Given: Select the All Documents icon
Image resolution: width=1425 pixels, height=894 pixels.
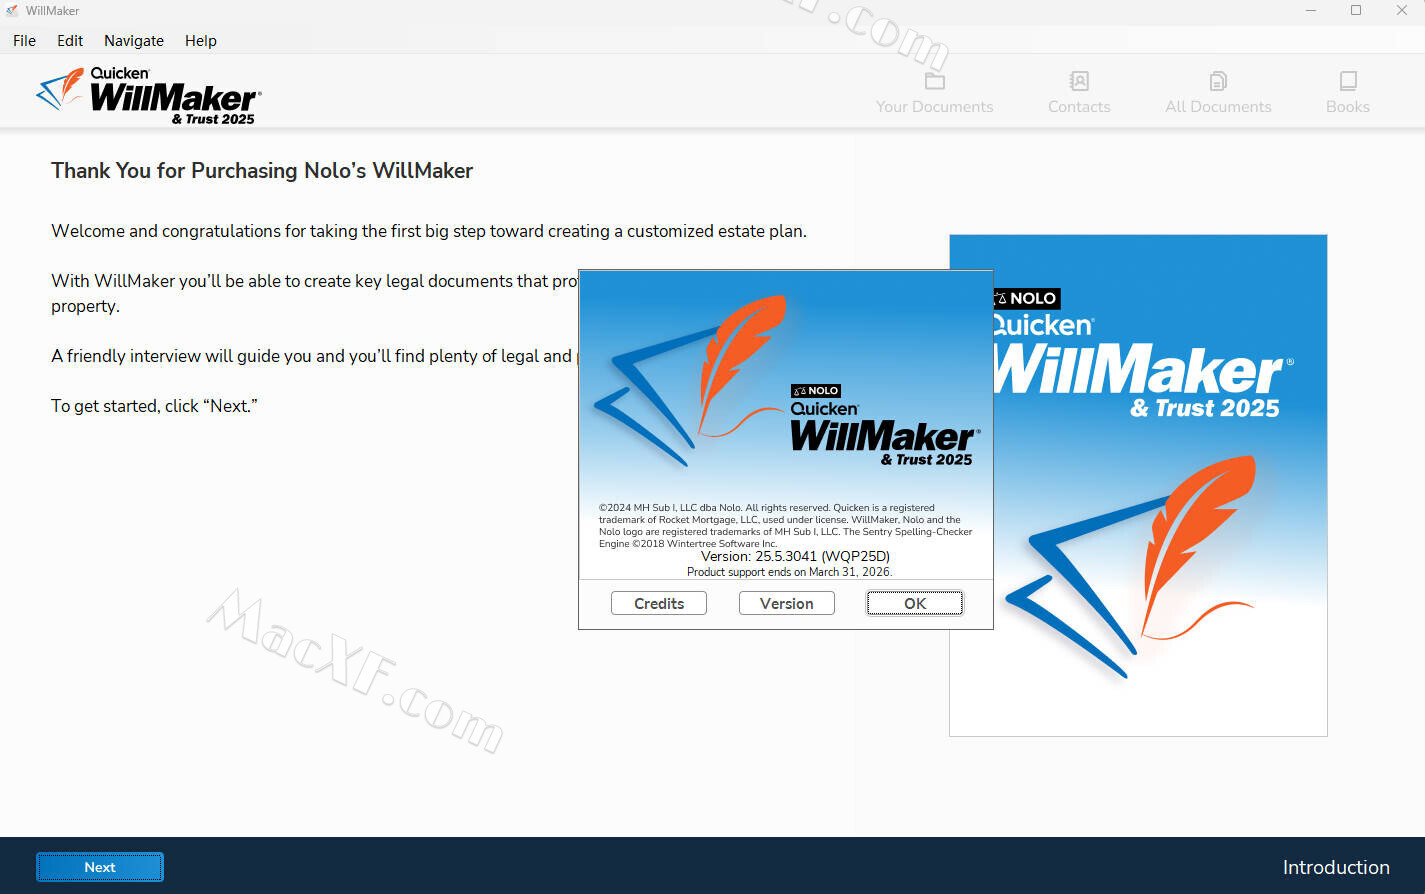Looking at the screenshot, I should pos(1217,81).
